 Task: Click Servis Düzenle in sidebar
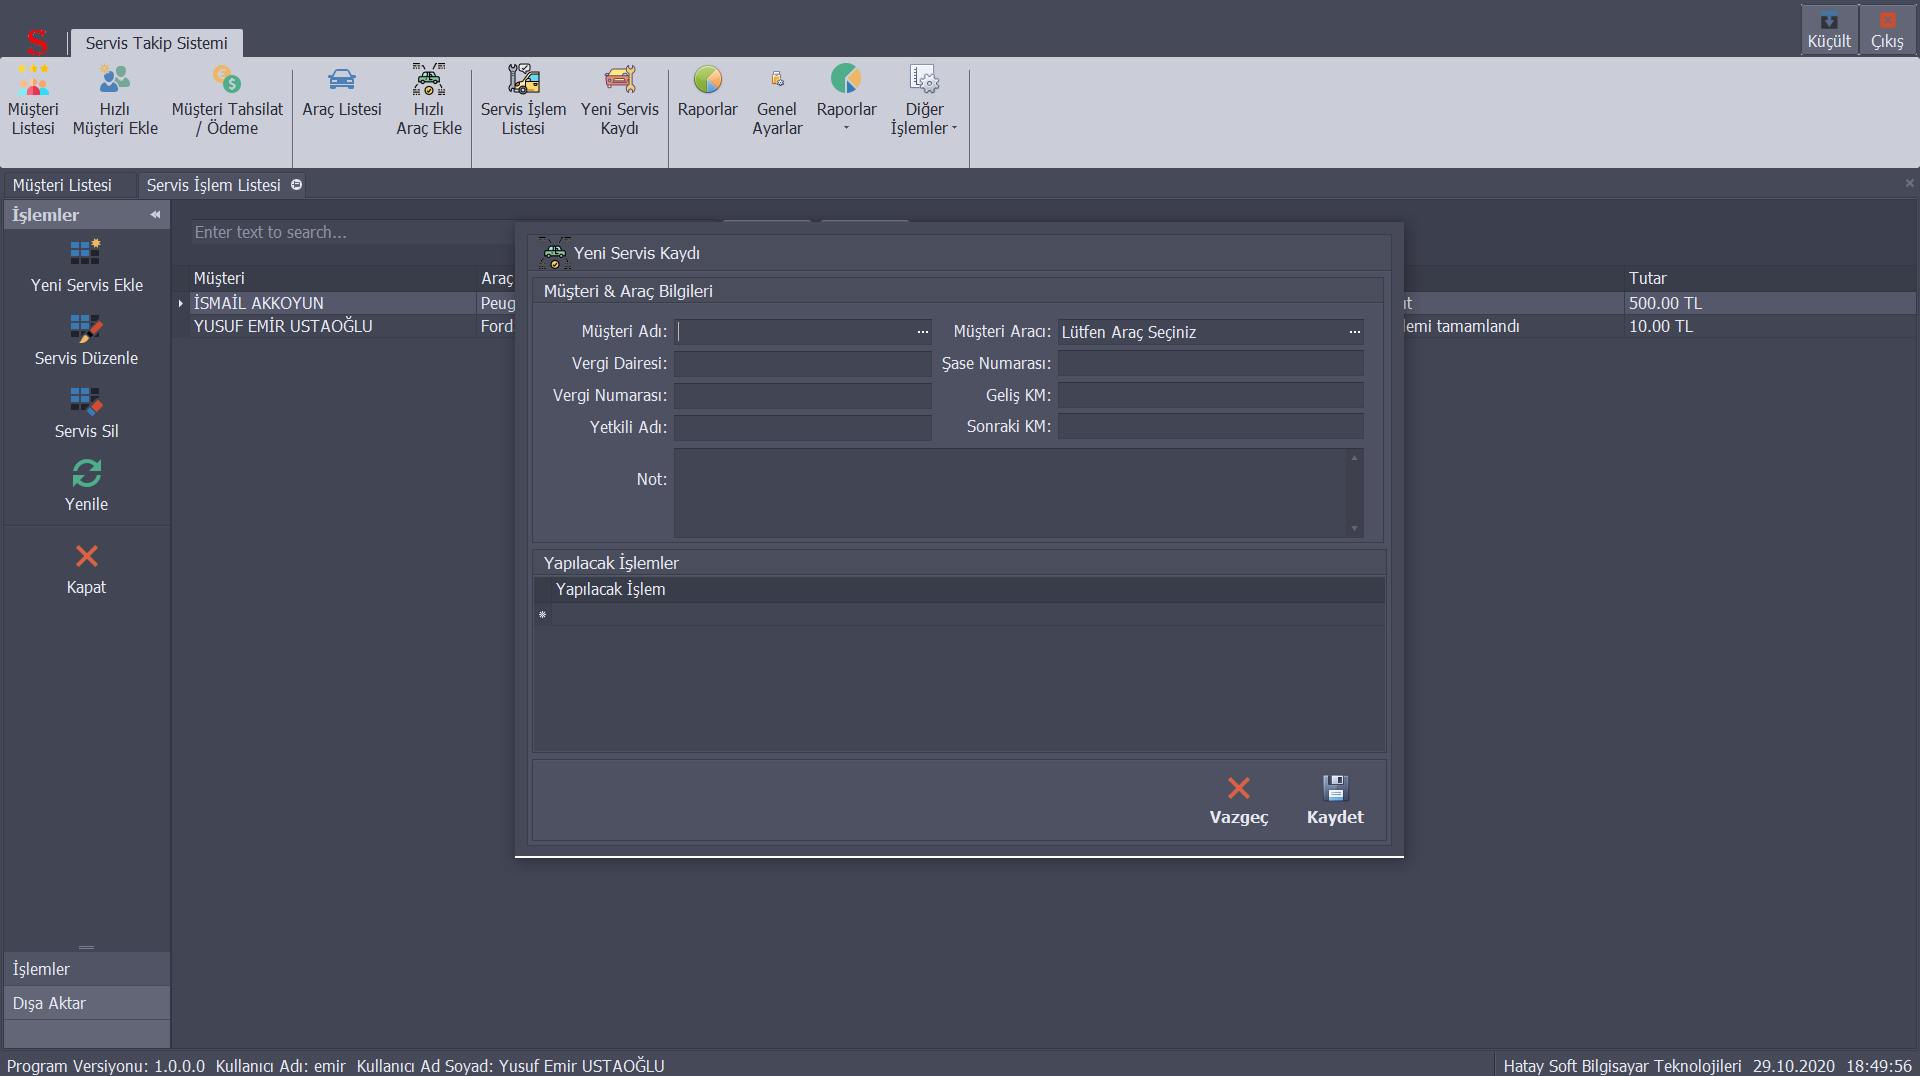click(86, 340)
